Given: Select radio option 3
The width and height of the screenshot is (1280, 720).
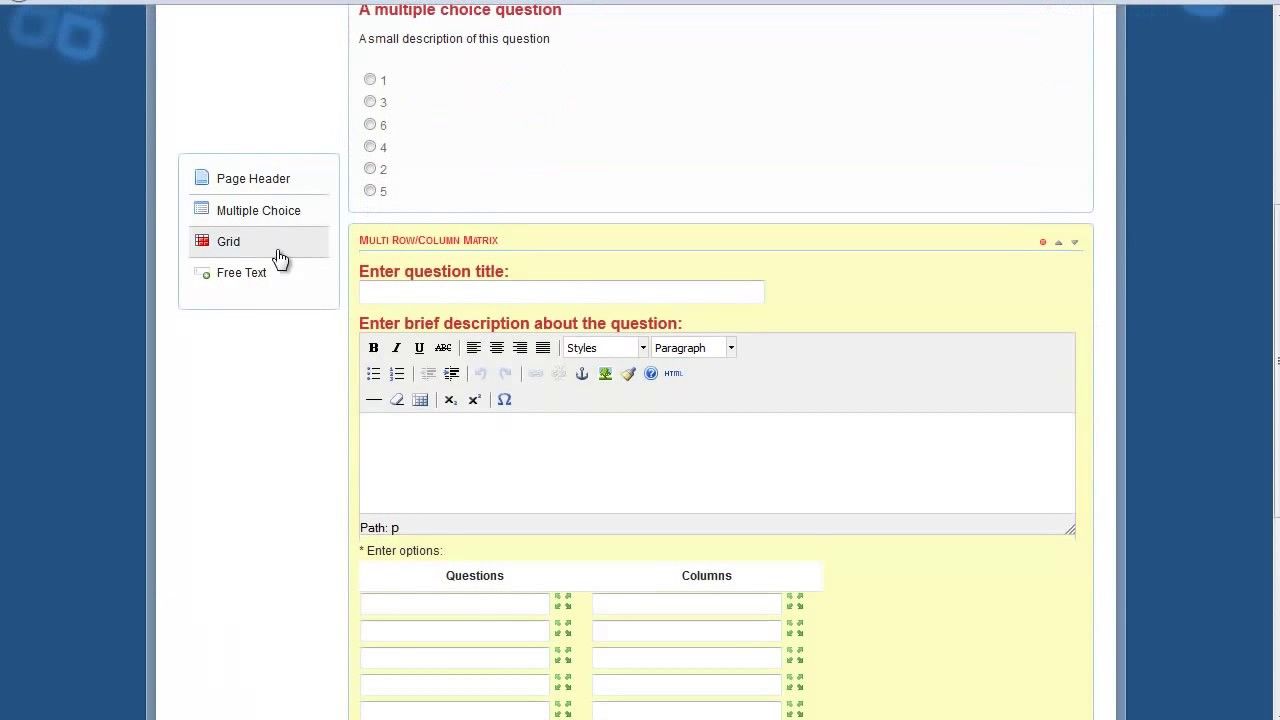Looking at the screenshot, I should click(x=370, y=101).
